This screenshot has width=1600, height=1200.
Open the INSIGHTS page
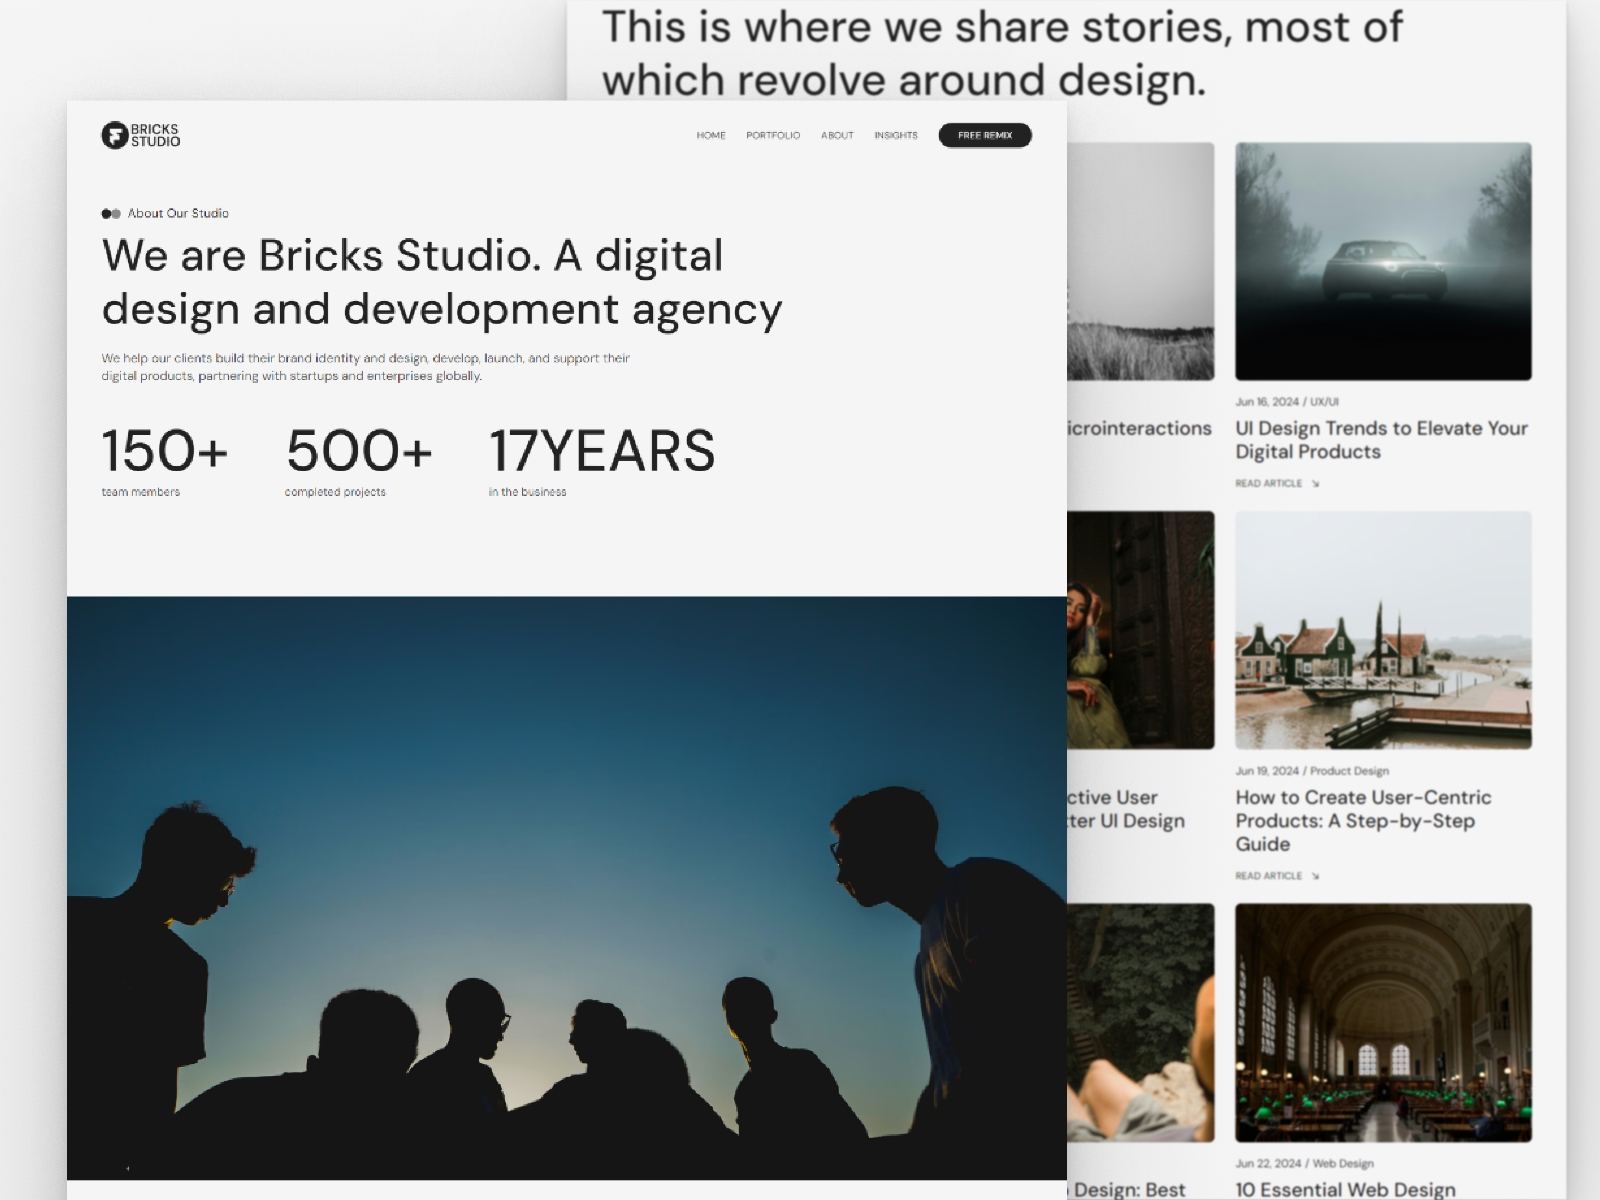[x=896, y=135]
